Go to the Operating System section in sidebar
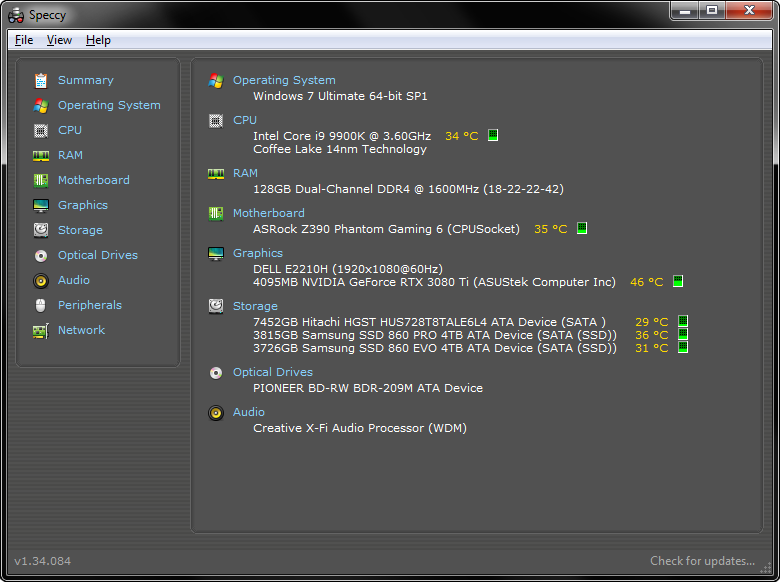Screen dimensions: 780x582 click(x=109, y=105)
